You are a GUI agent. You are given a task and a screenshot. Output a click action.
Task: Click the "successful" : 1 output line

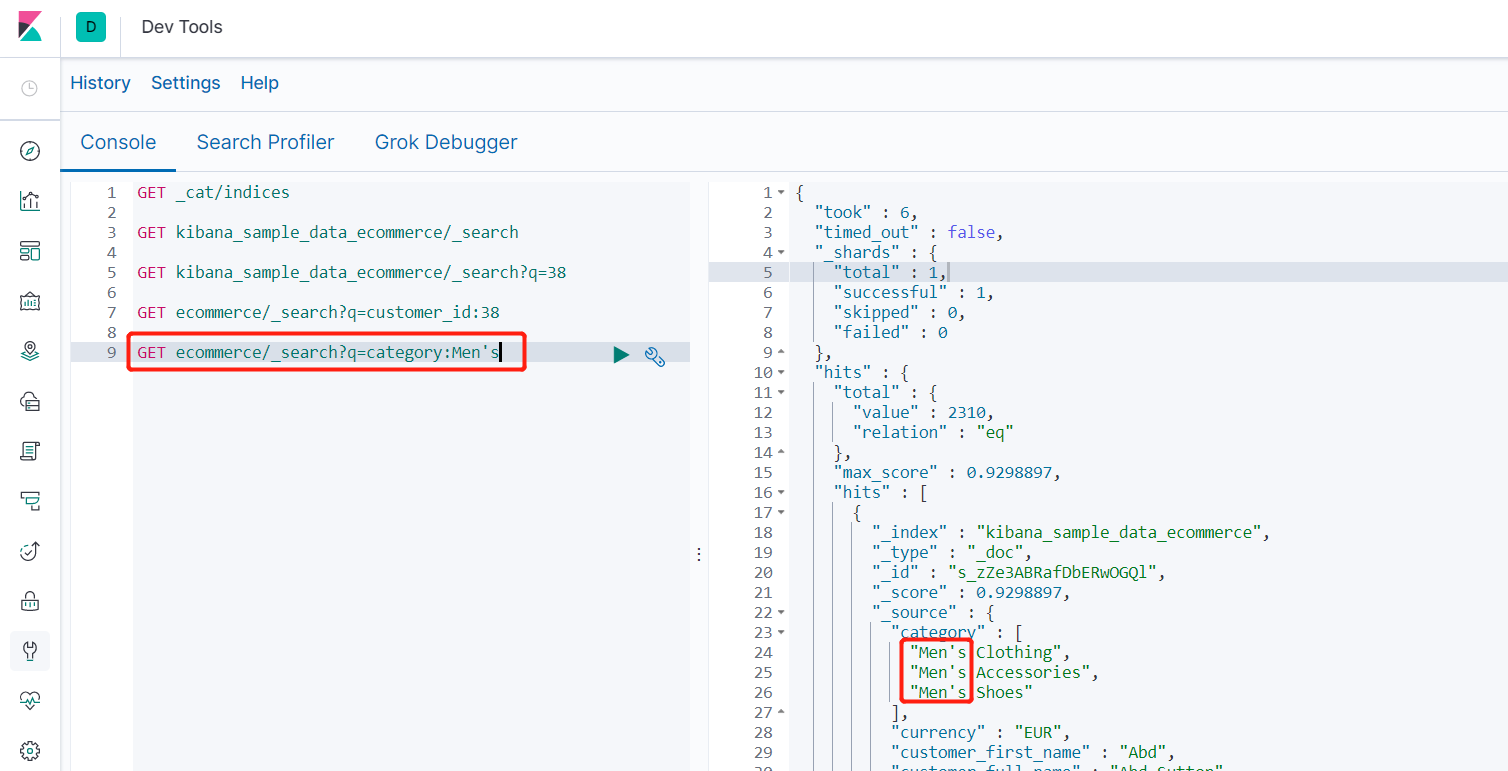point(914,292)
